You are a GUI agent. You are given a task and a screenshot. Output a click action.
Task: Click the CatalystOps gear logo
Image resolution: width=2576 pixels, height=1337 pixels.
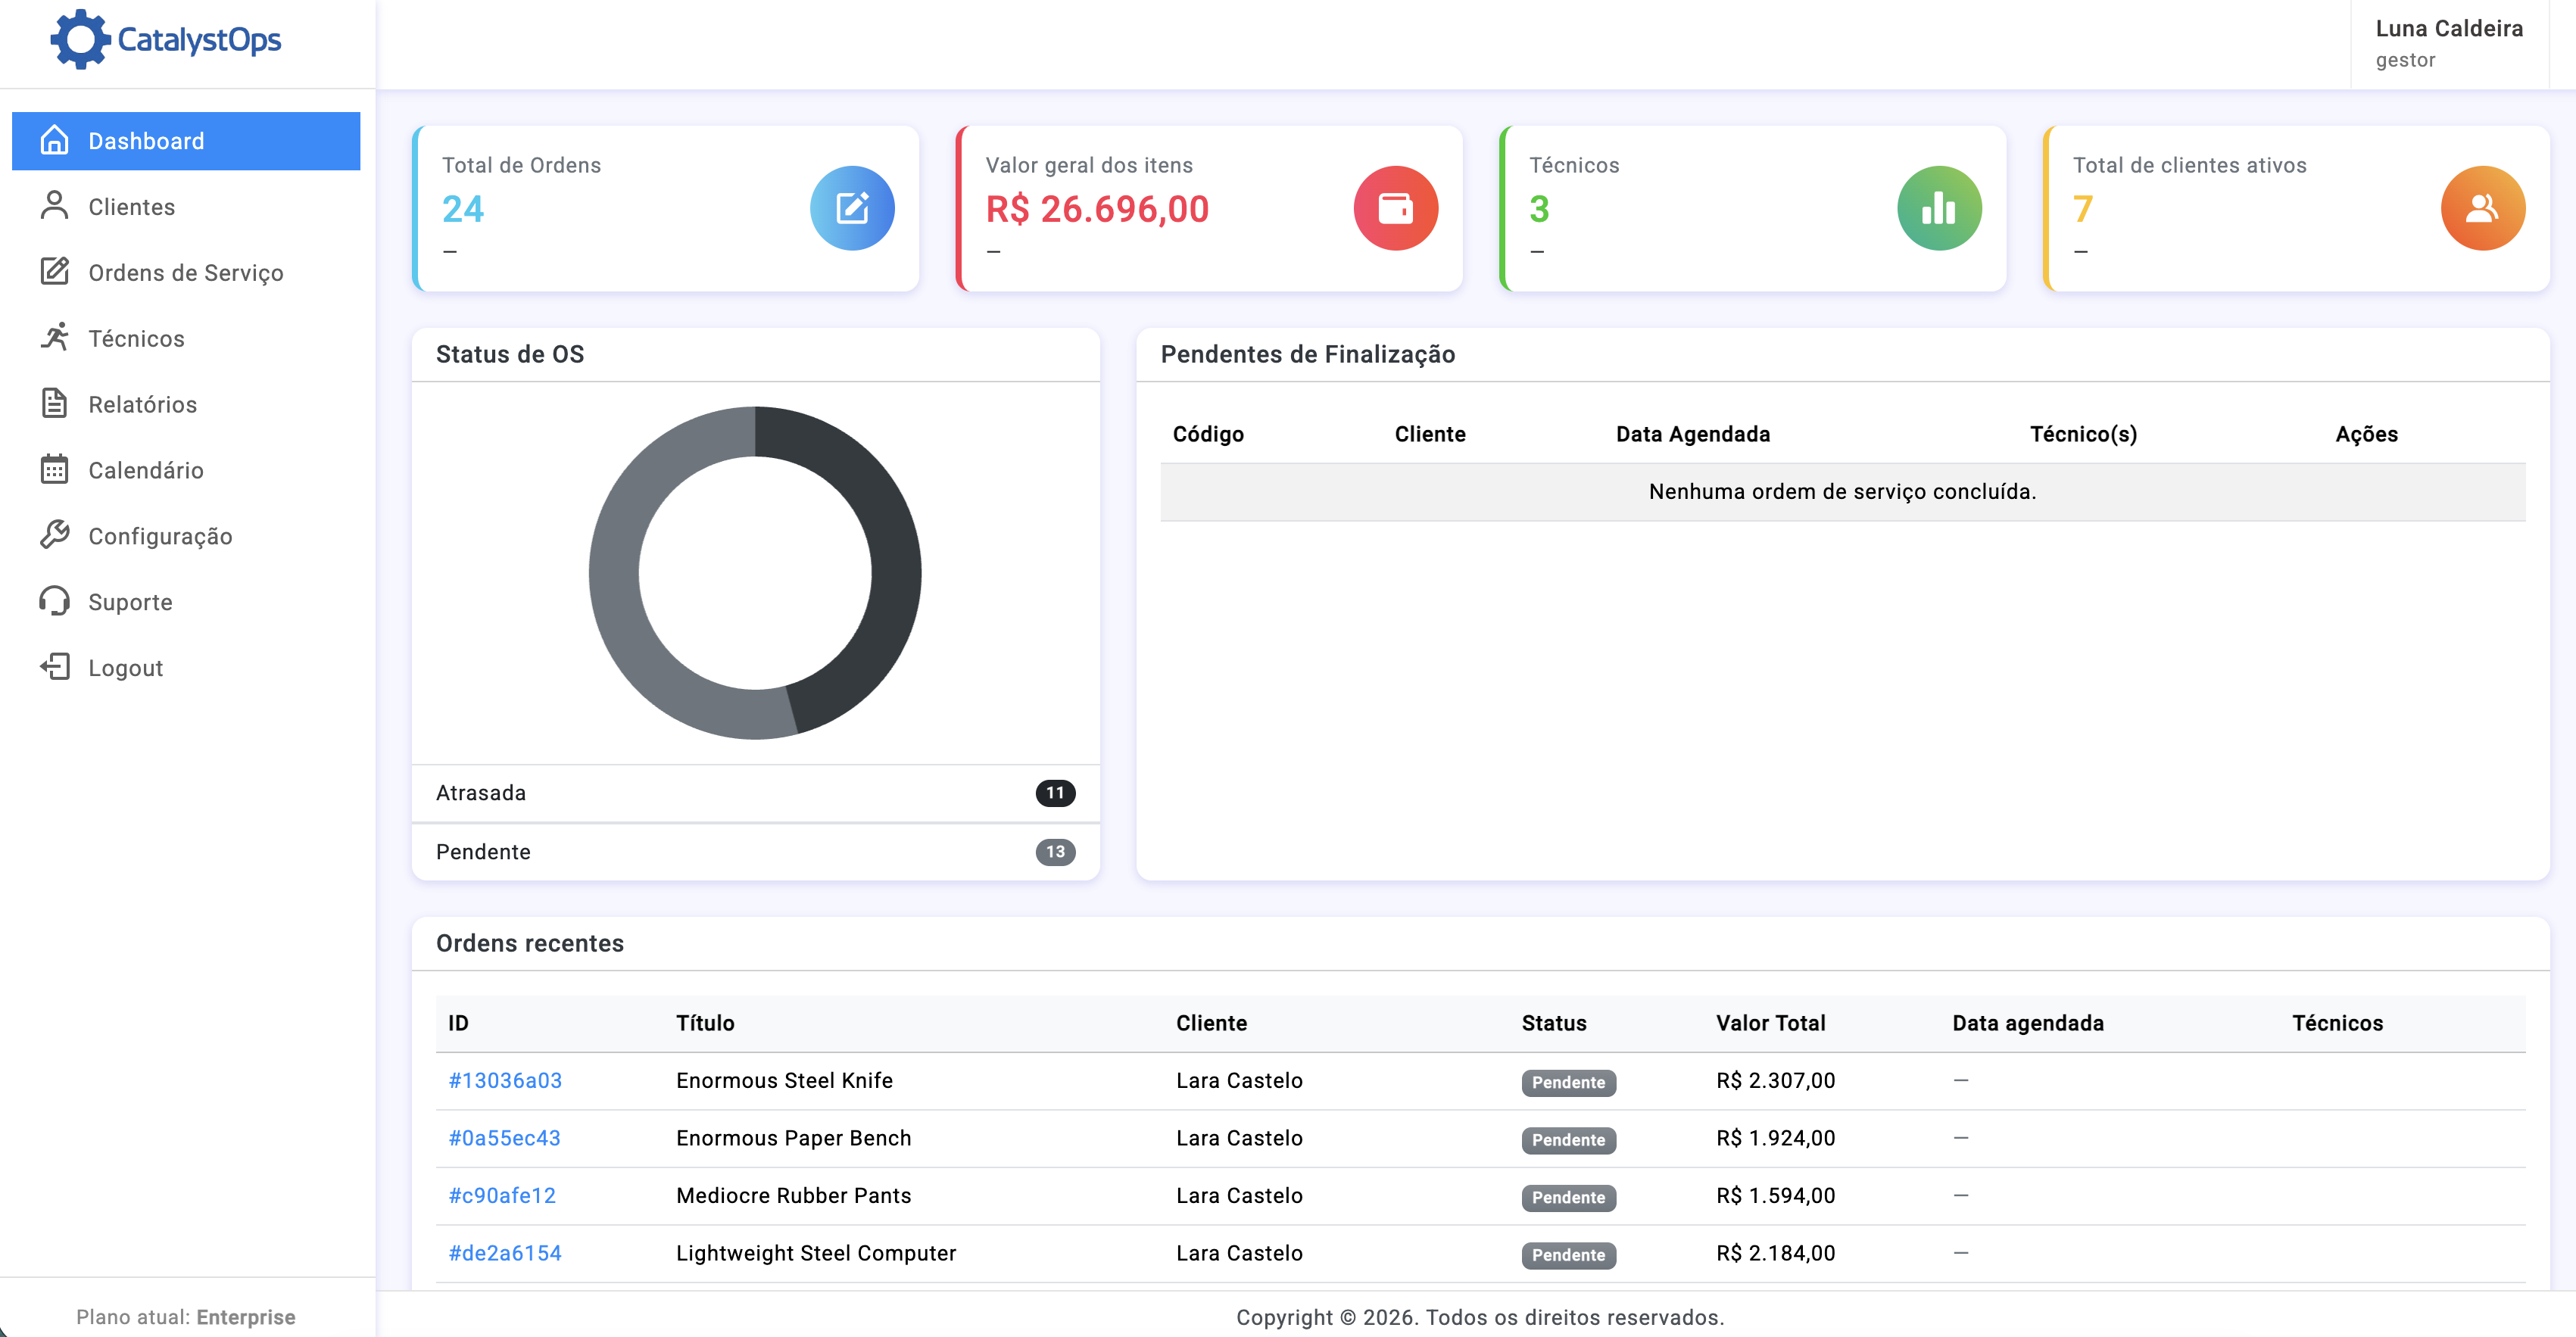79,40
